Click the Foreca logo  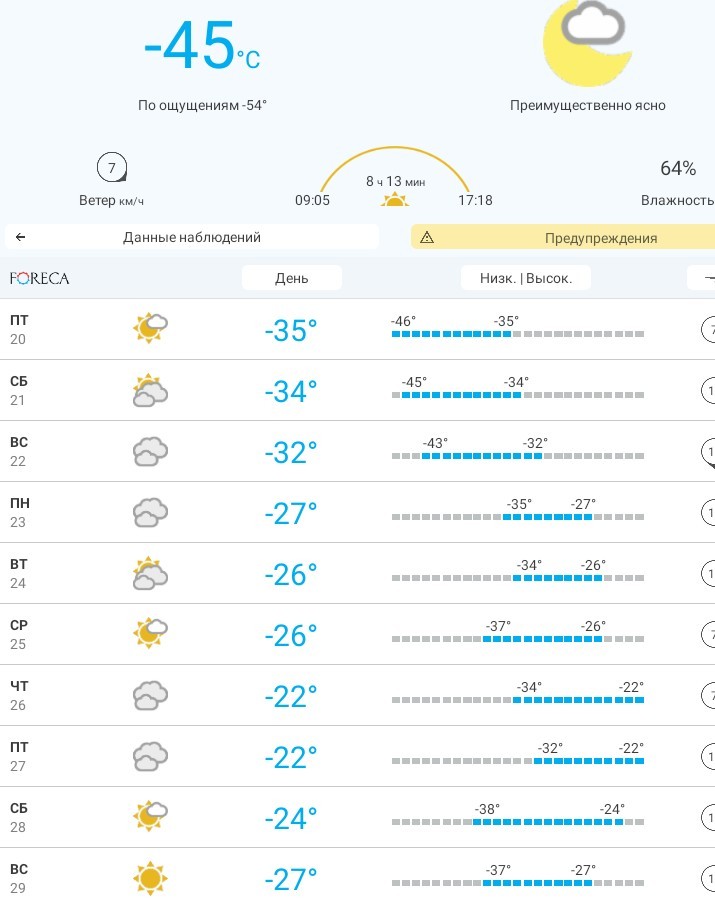(x=40, y=278)
